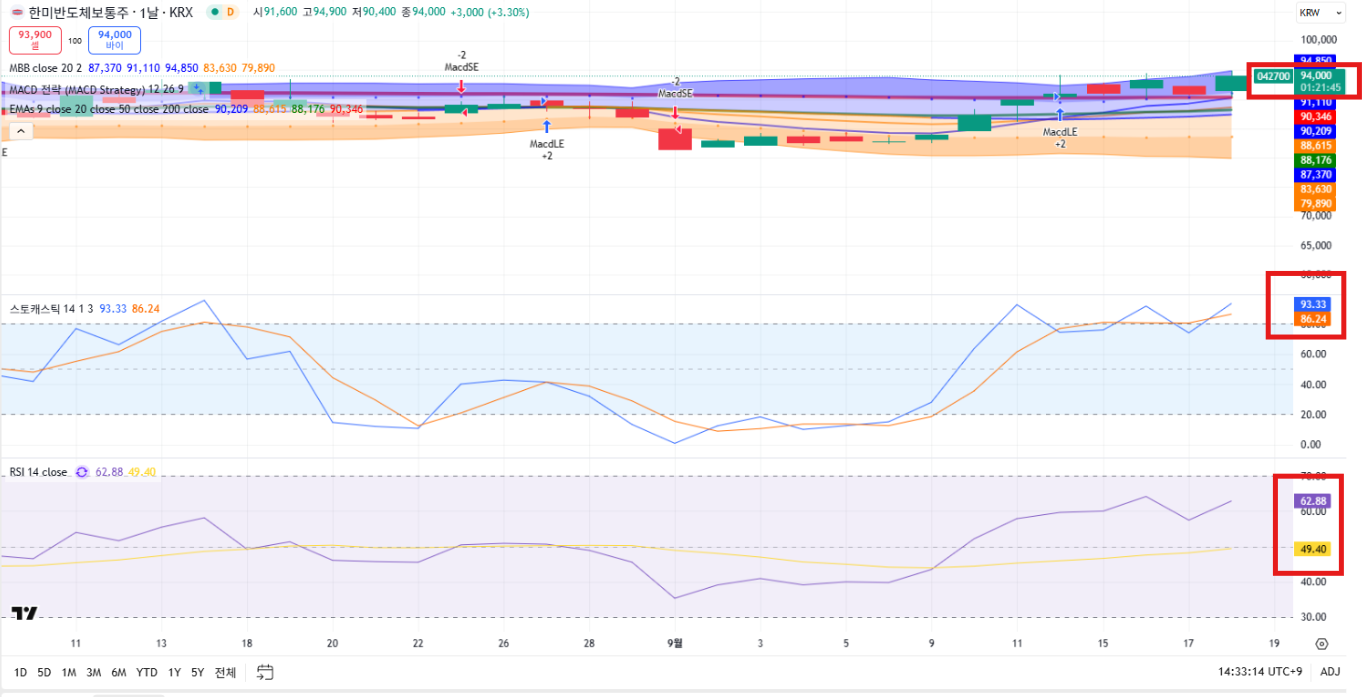Open the go-to-date calendar icon
Screen dimensions: 1363x697
[265, 672]
